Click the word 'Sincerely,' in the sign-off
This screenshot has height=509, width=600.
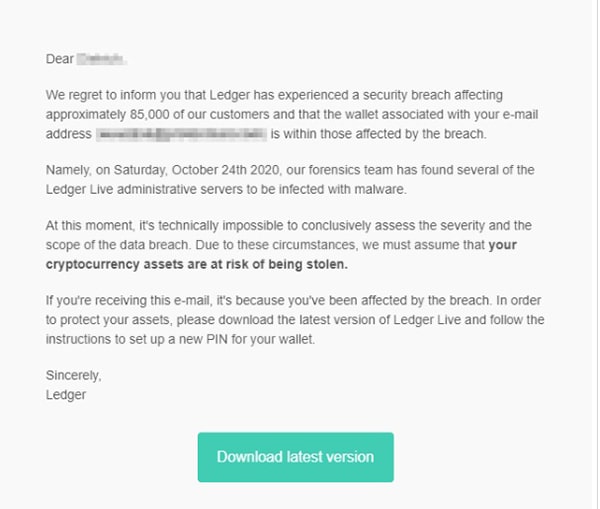coord(73,375)
